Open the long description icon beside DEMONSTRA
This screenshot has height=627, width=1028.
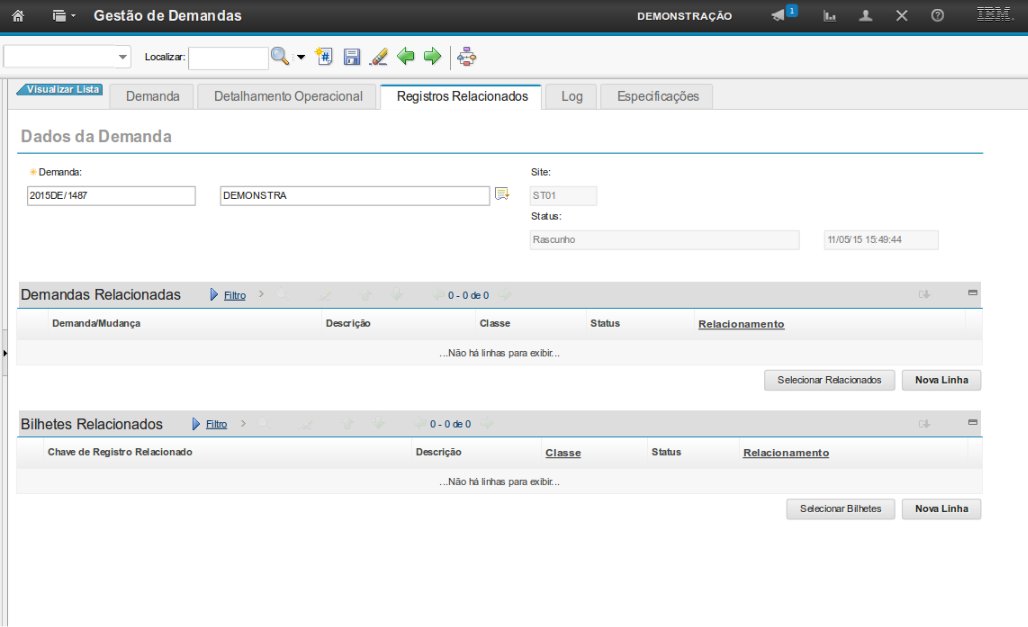point(502,195)
